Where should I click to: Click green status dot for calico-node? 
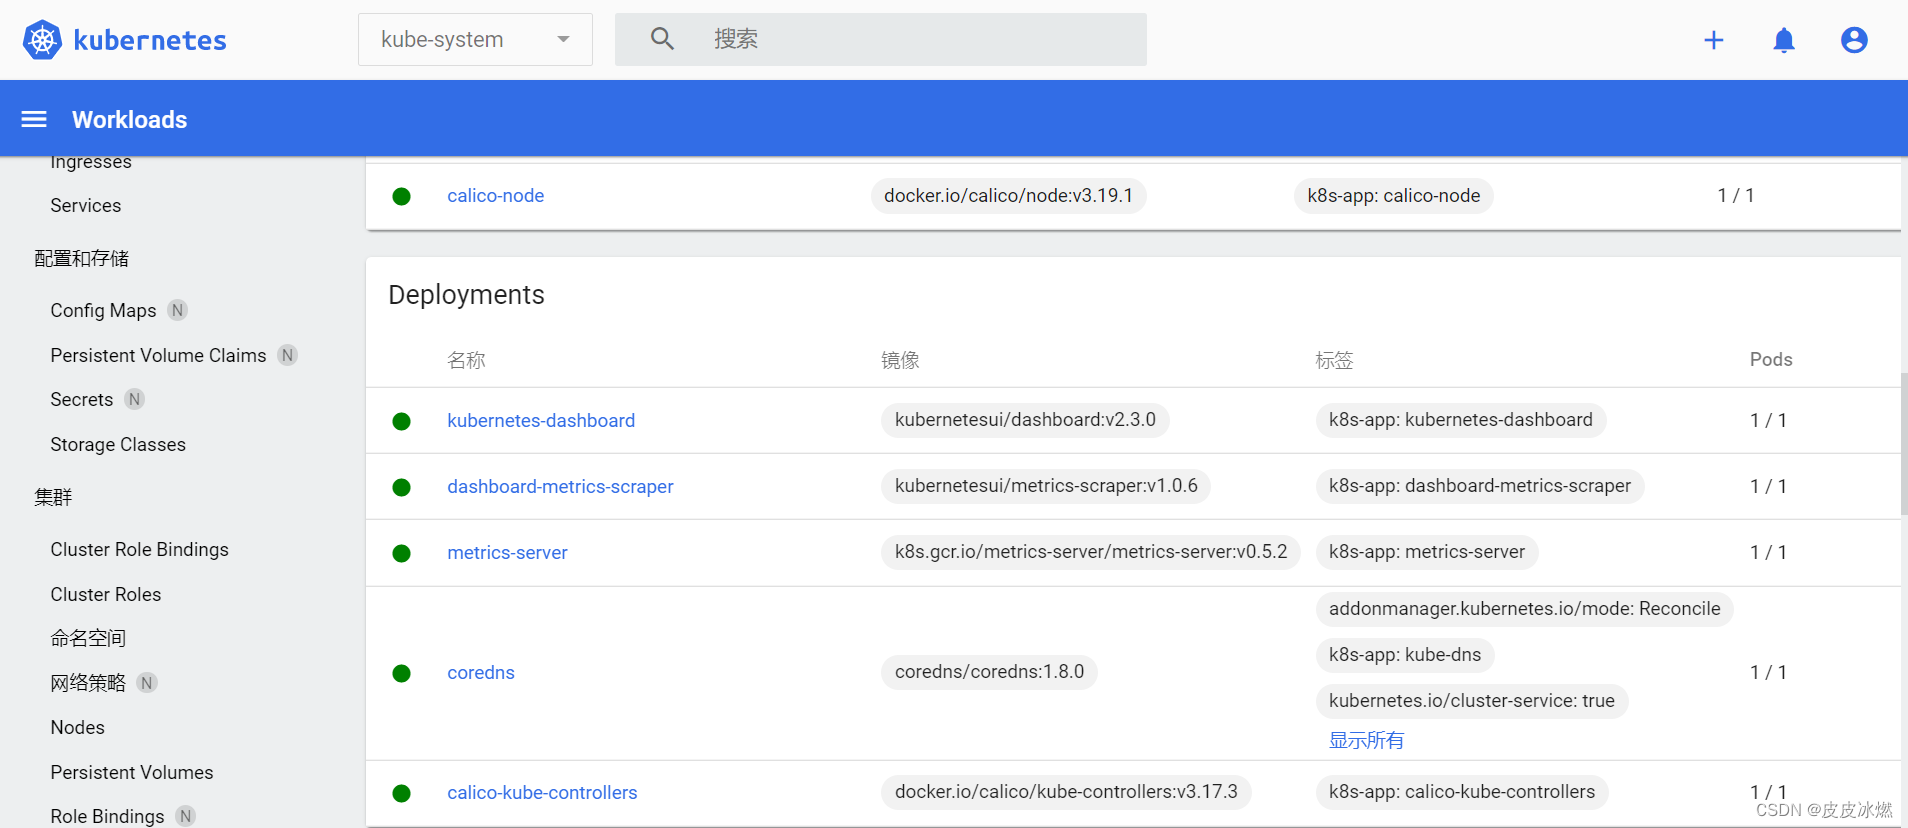click(402, 196)
